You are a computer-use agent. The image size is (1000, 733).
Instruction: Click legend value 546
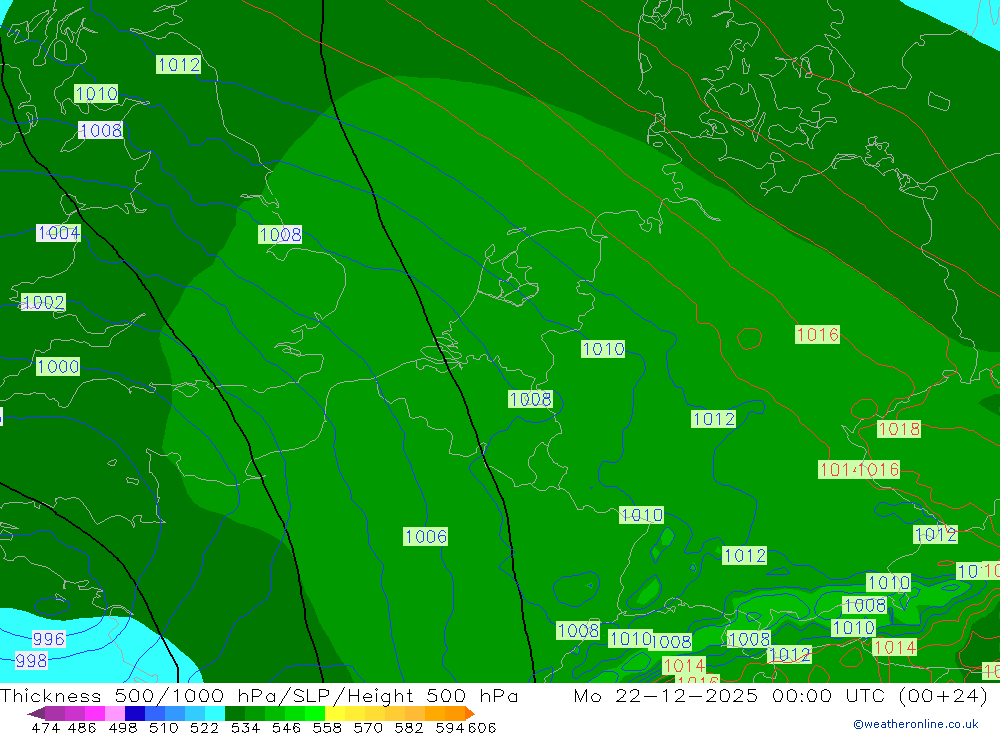click(286, 727)
